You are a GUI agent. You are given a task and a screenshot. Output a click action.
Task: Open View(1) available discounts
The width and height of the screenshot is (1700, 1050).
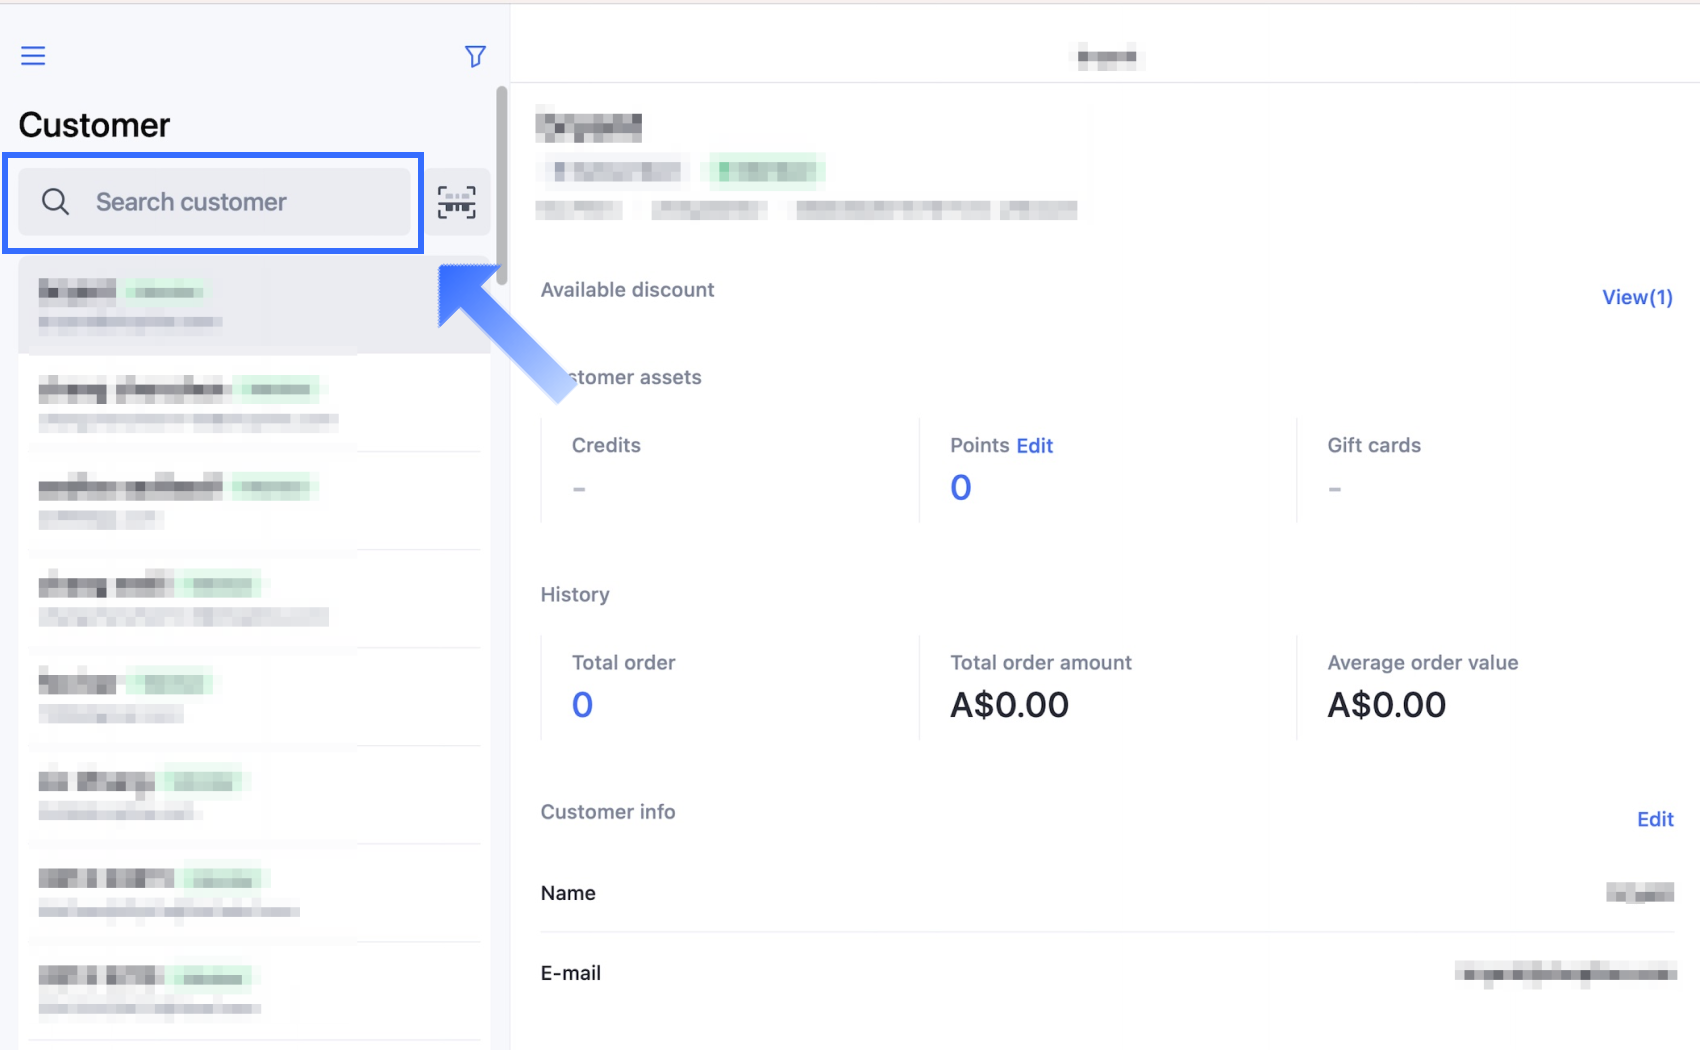[1636, 297]
